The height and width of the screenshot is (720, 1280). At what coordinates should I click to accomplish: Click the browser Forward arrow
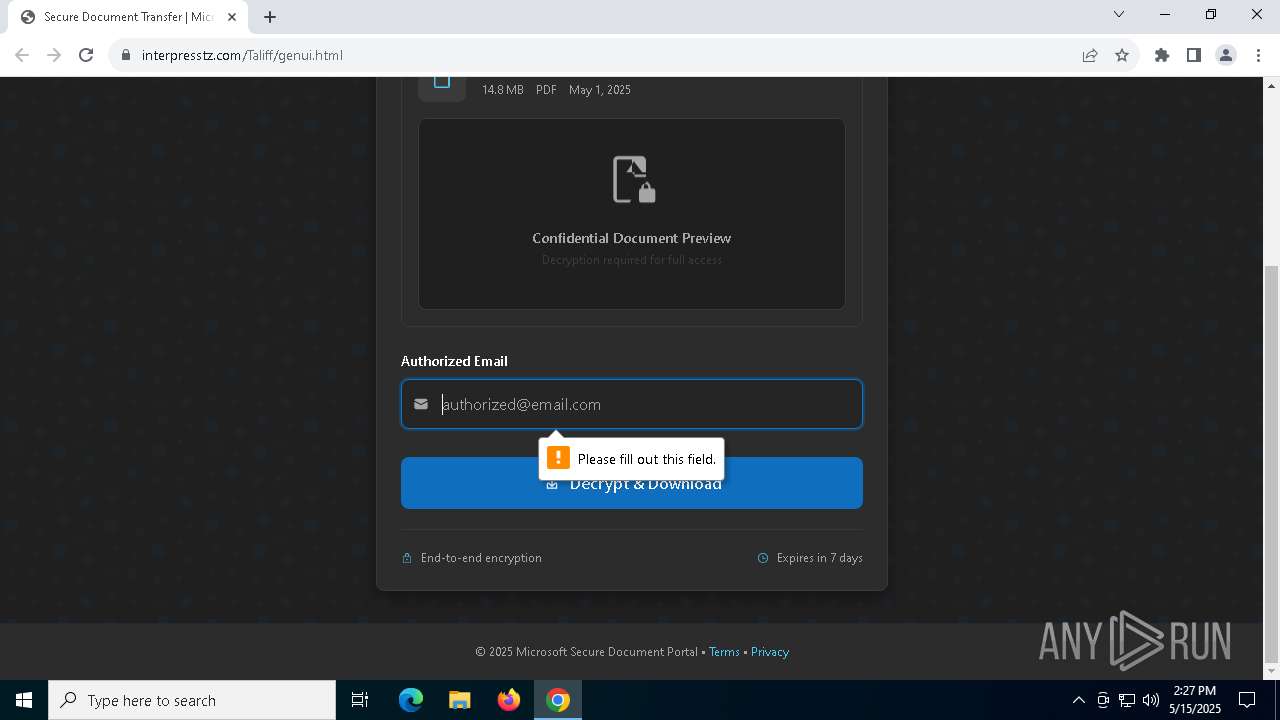(x=54, y=55)
